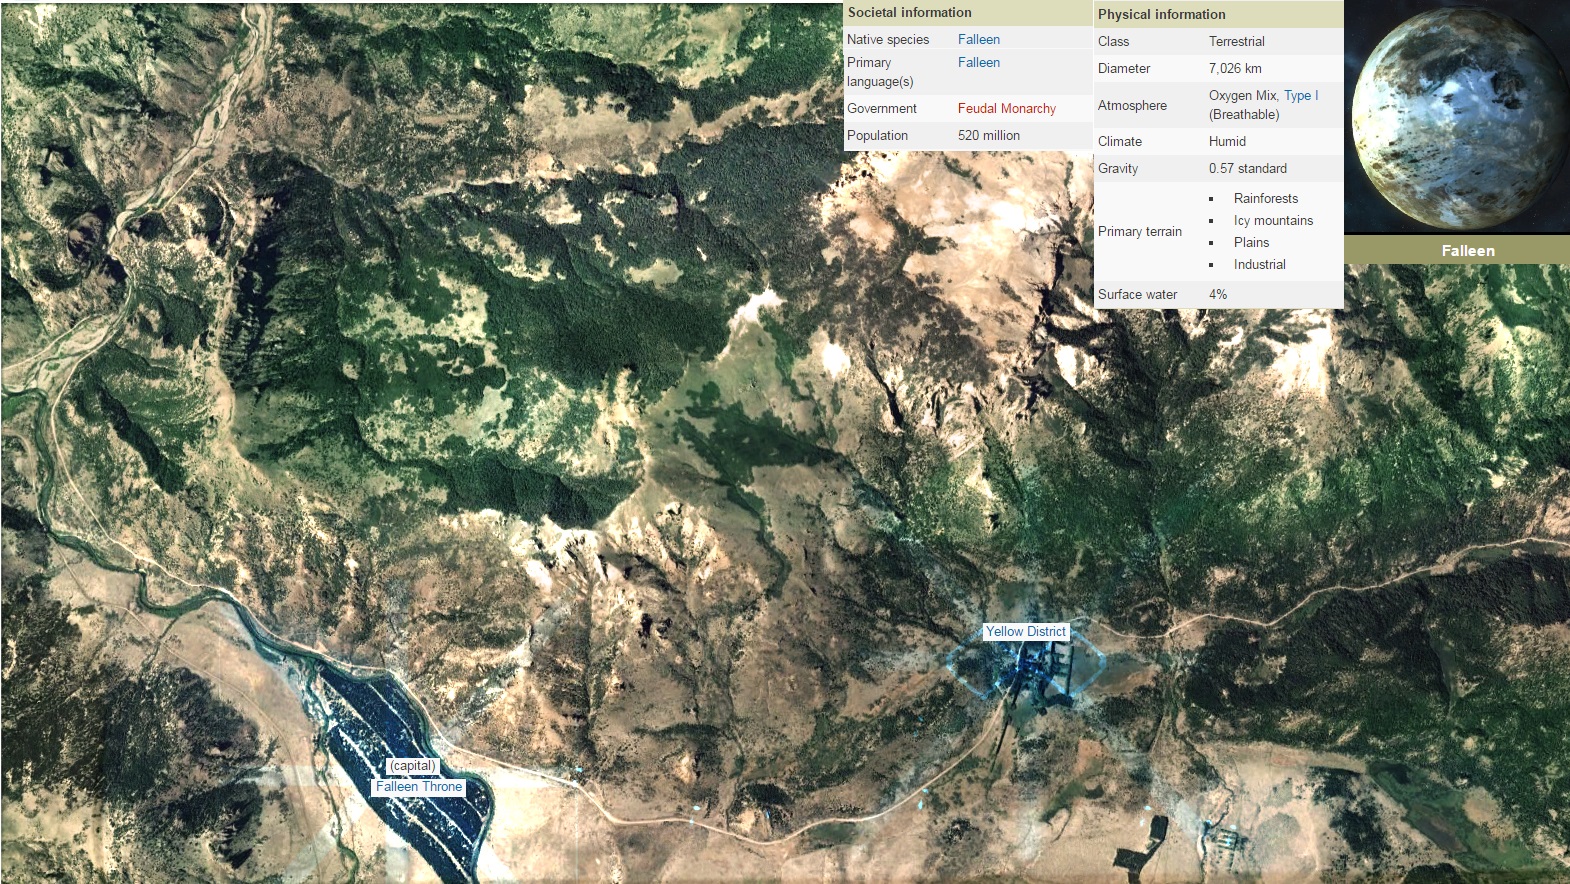Open the Falleen link beside Primary language(s)
1570x884 pixels.
978,62
